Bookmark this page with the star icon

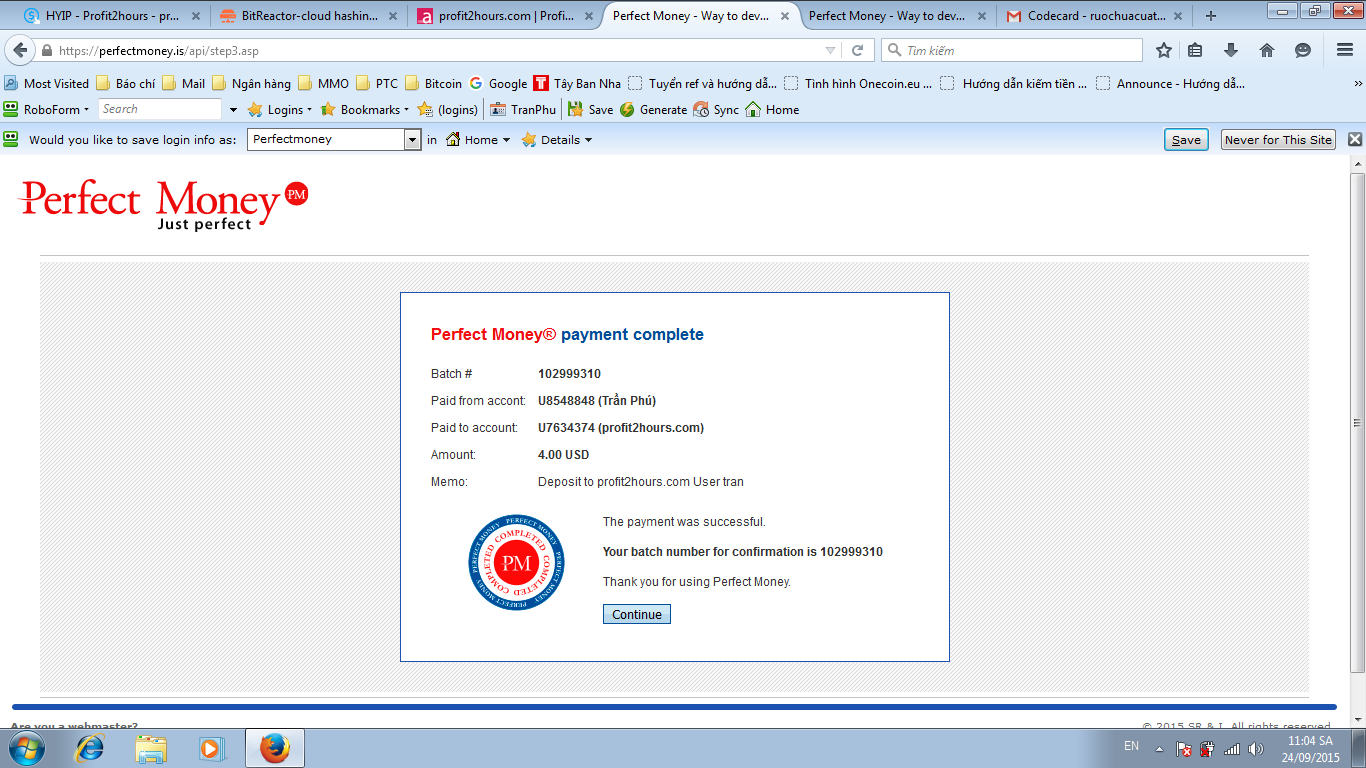click(1164, 50)
